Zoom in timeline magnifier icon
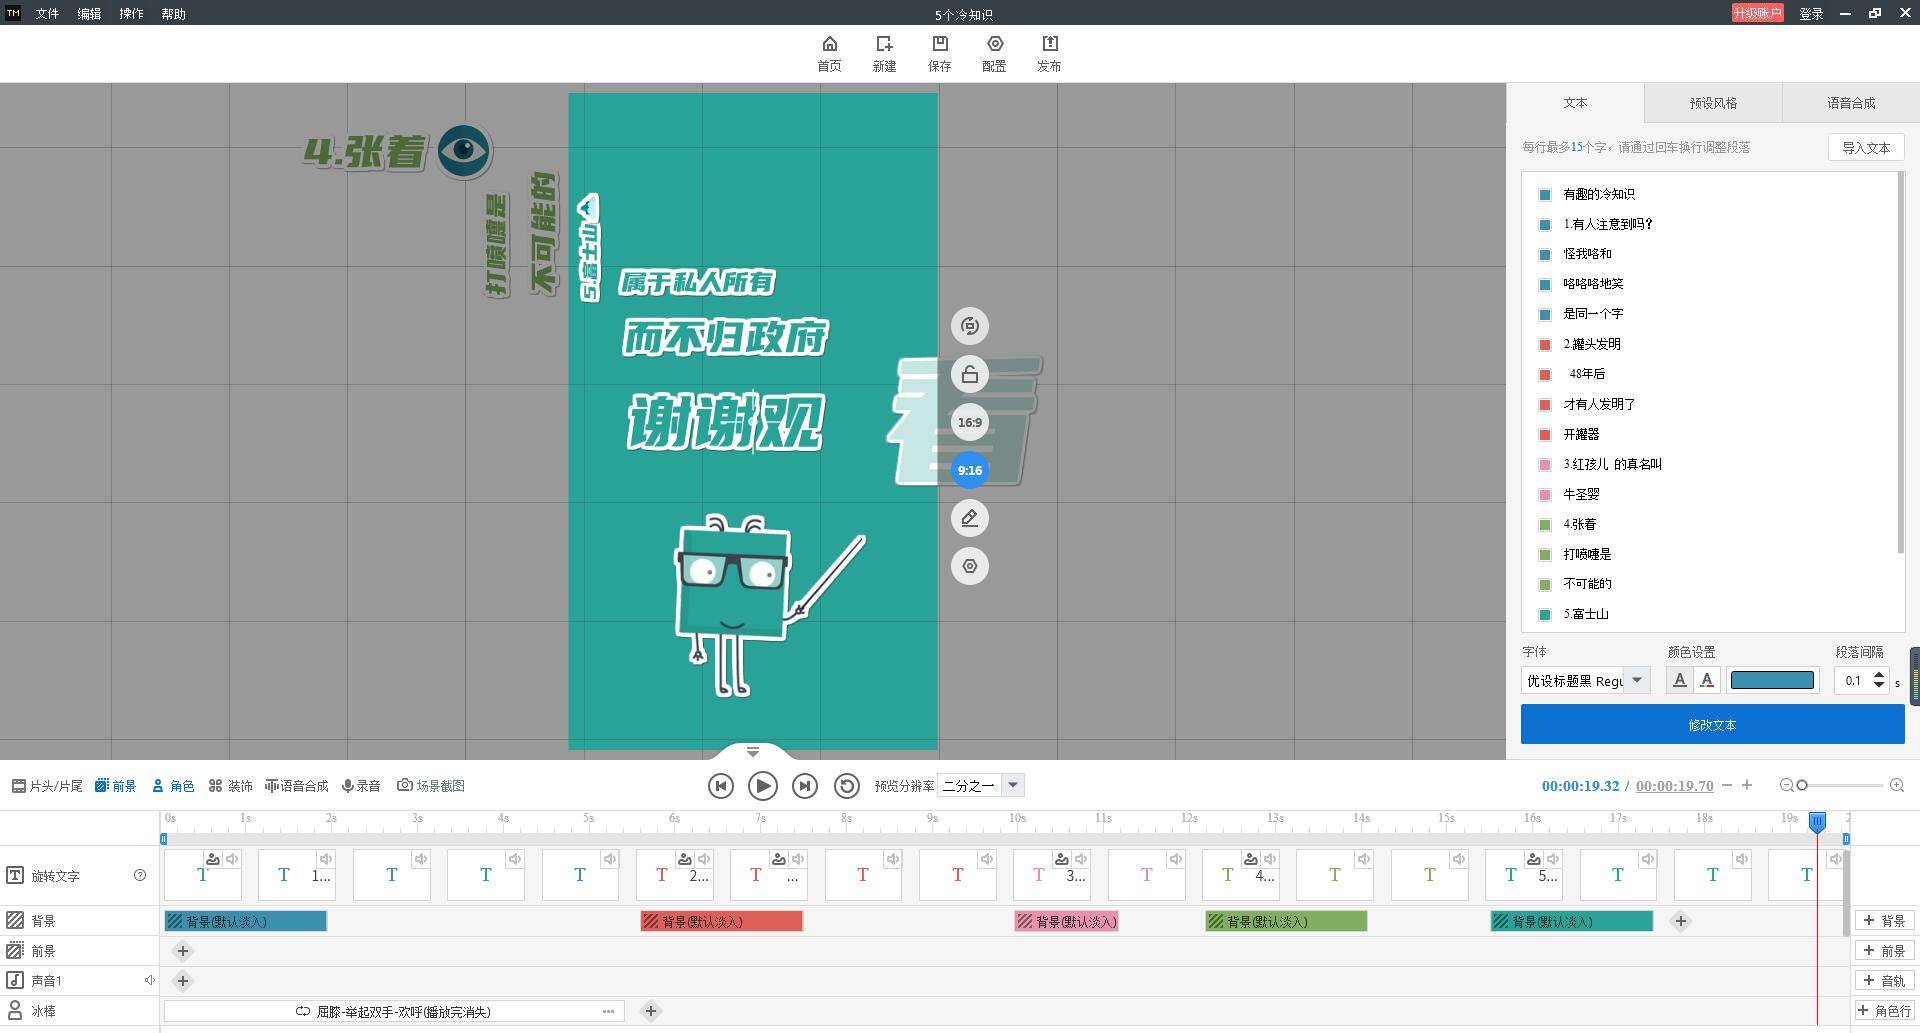This screenshot has height=1033, width=1920. coord(1897,786)
